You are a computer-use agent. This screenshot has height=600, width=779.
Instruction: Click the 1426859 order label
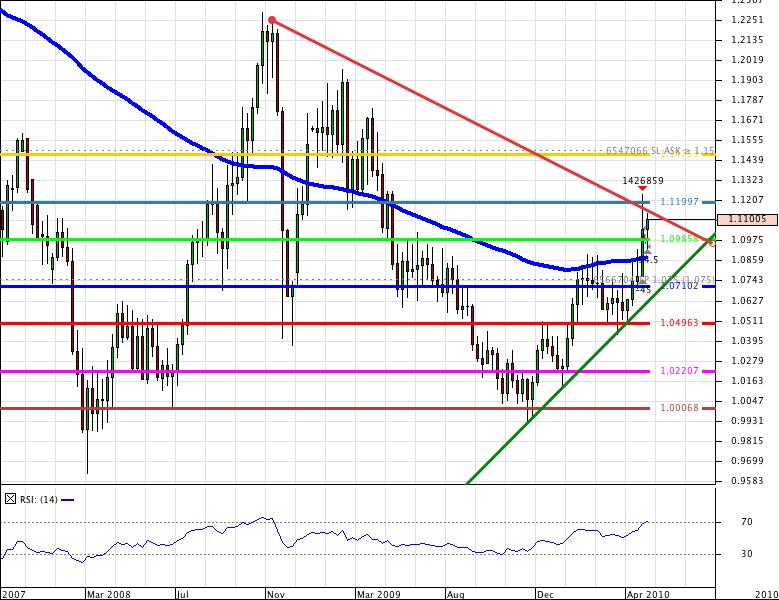(642, 180)
